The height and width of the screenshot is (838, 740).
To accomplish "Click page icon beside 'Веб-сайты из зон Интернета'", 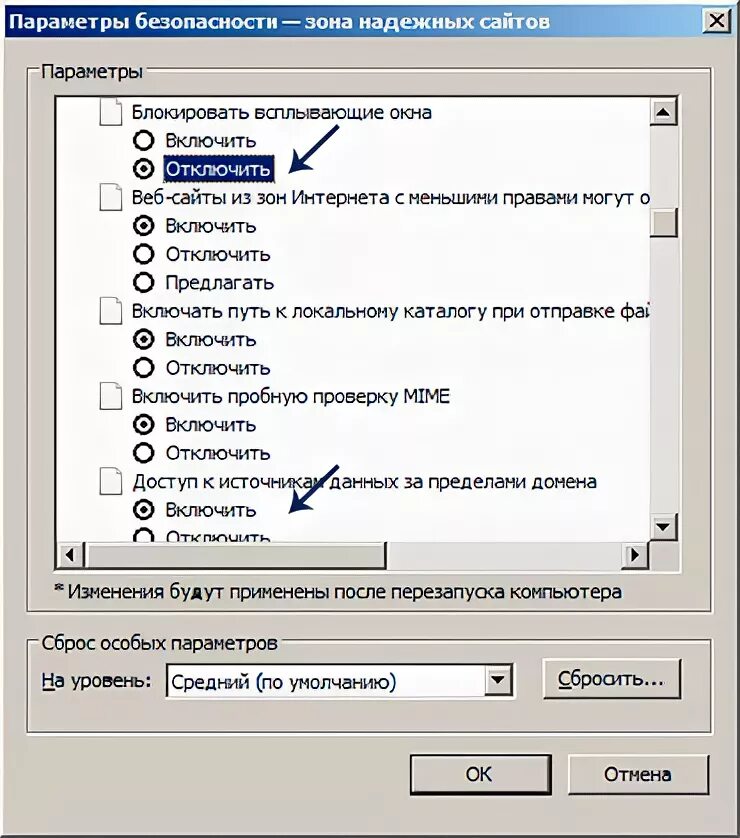I will 113,197.
